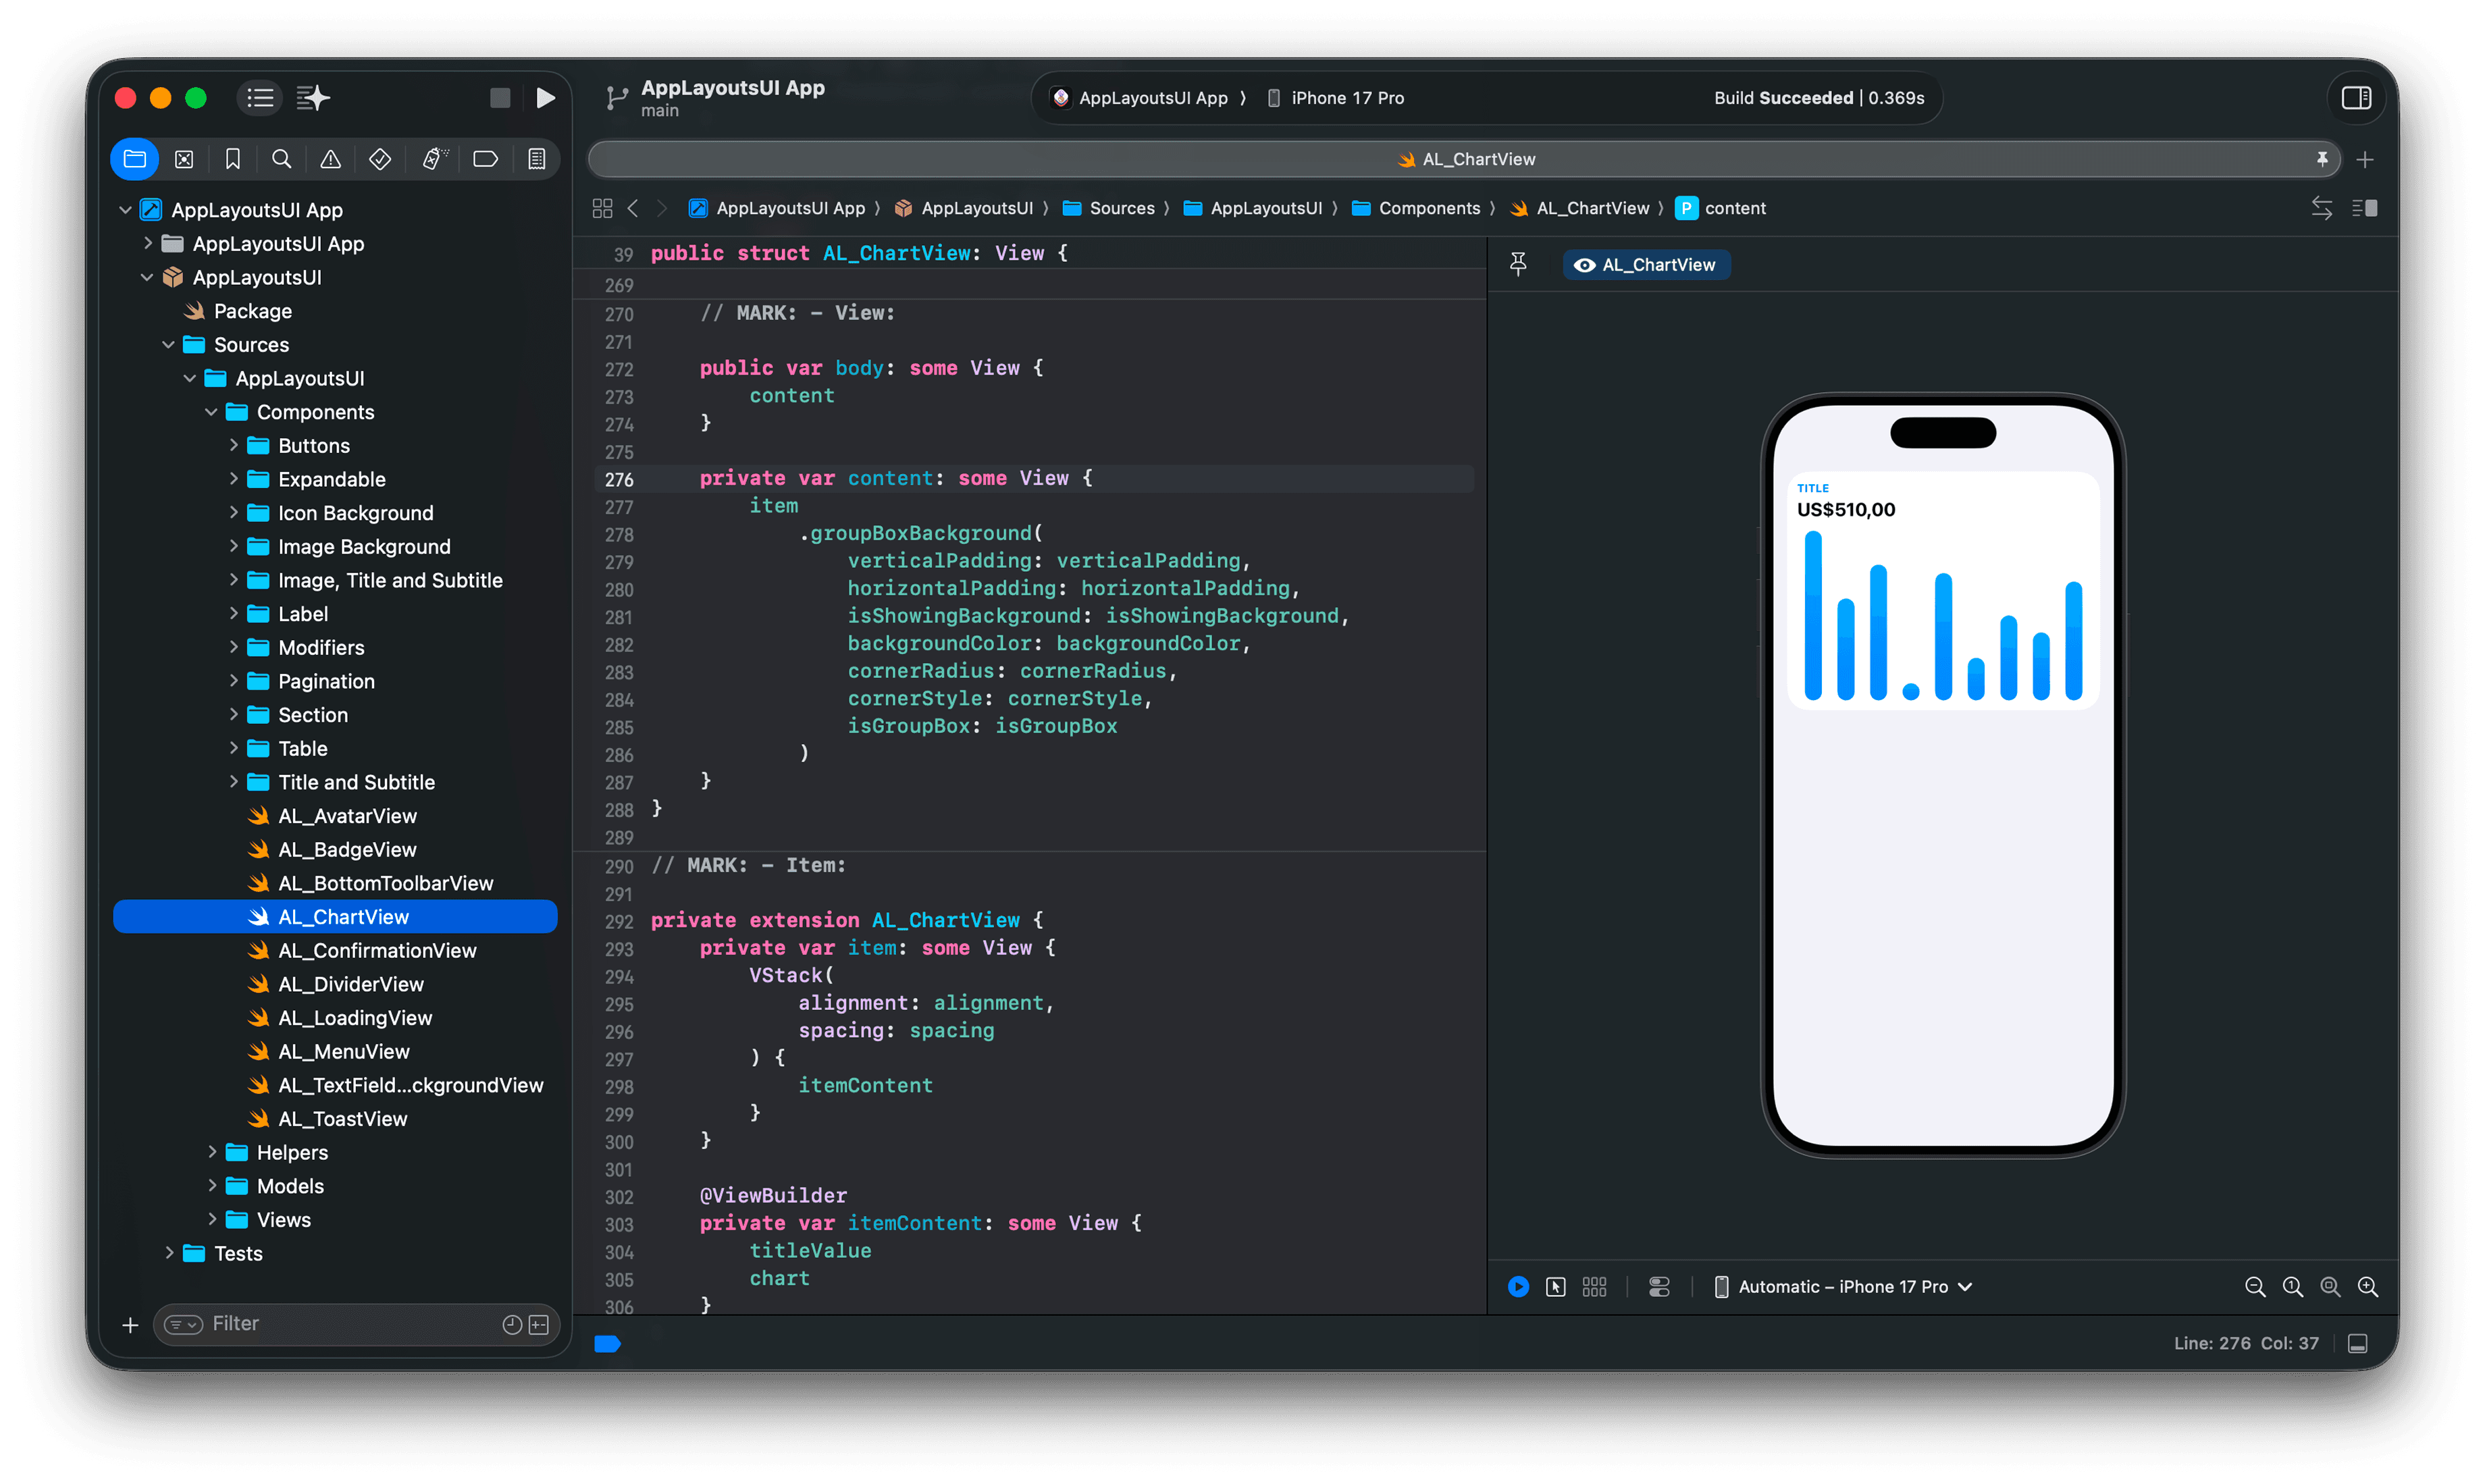The height and width of the screenshot is (1484, 2485).
Task: Toggle the debug area at bottom right
Action: click(x=2357, y=1343)
